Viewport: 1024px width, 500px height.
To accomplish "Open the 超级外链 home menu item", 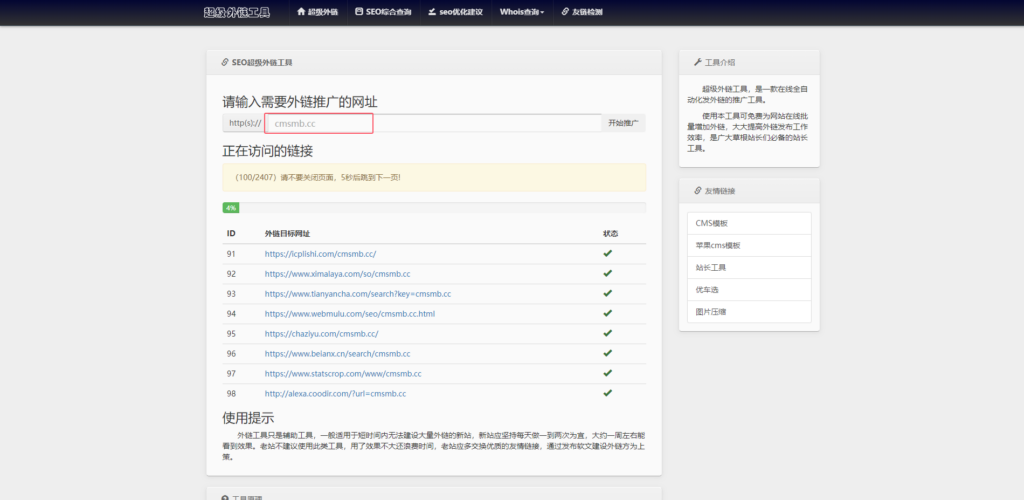I will coord(317,12).
